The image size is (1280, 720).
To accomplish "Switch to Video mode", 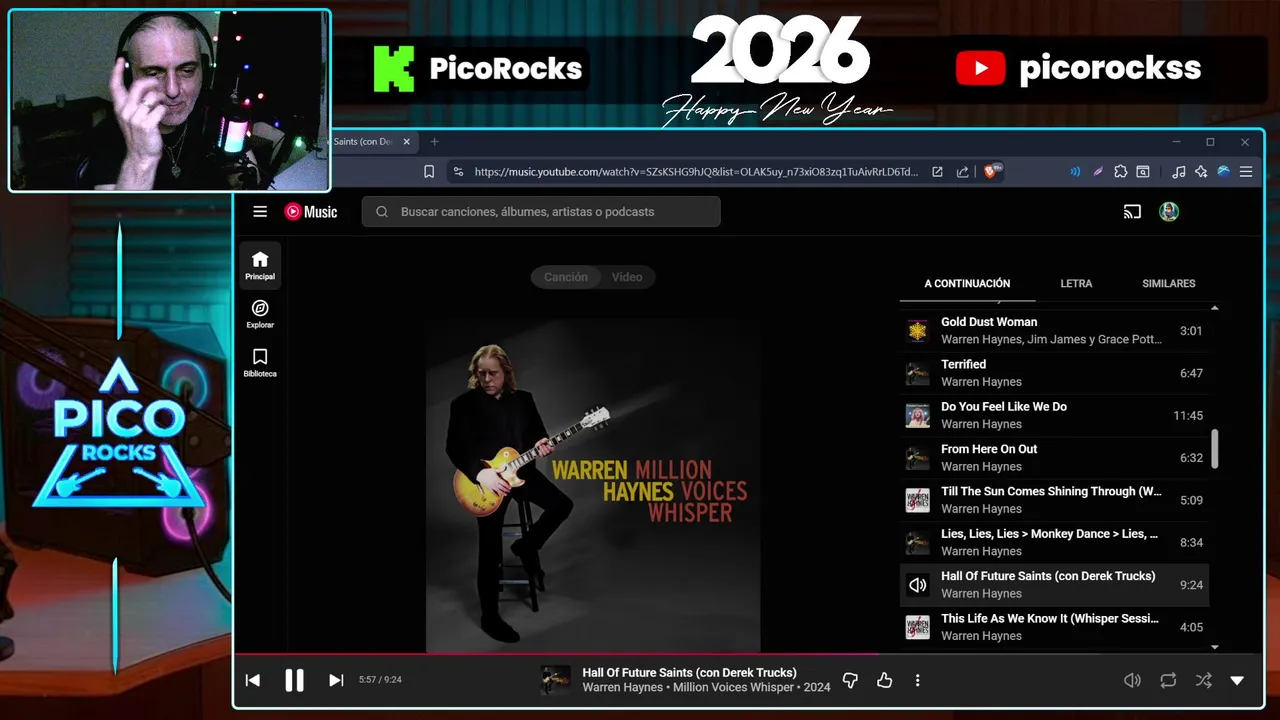I will [x=627, y=277].
